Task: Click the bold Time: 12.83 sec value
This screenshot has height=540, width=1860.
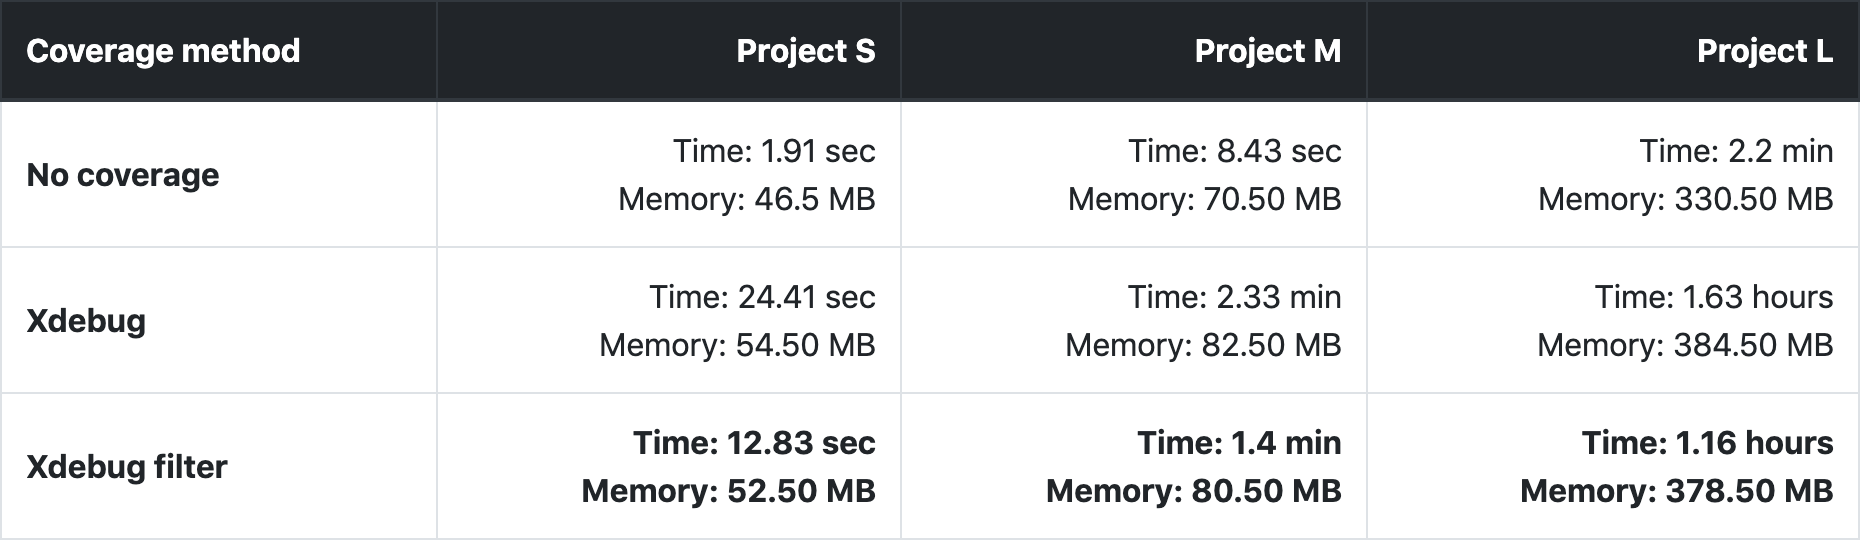Action: (754, 443)
